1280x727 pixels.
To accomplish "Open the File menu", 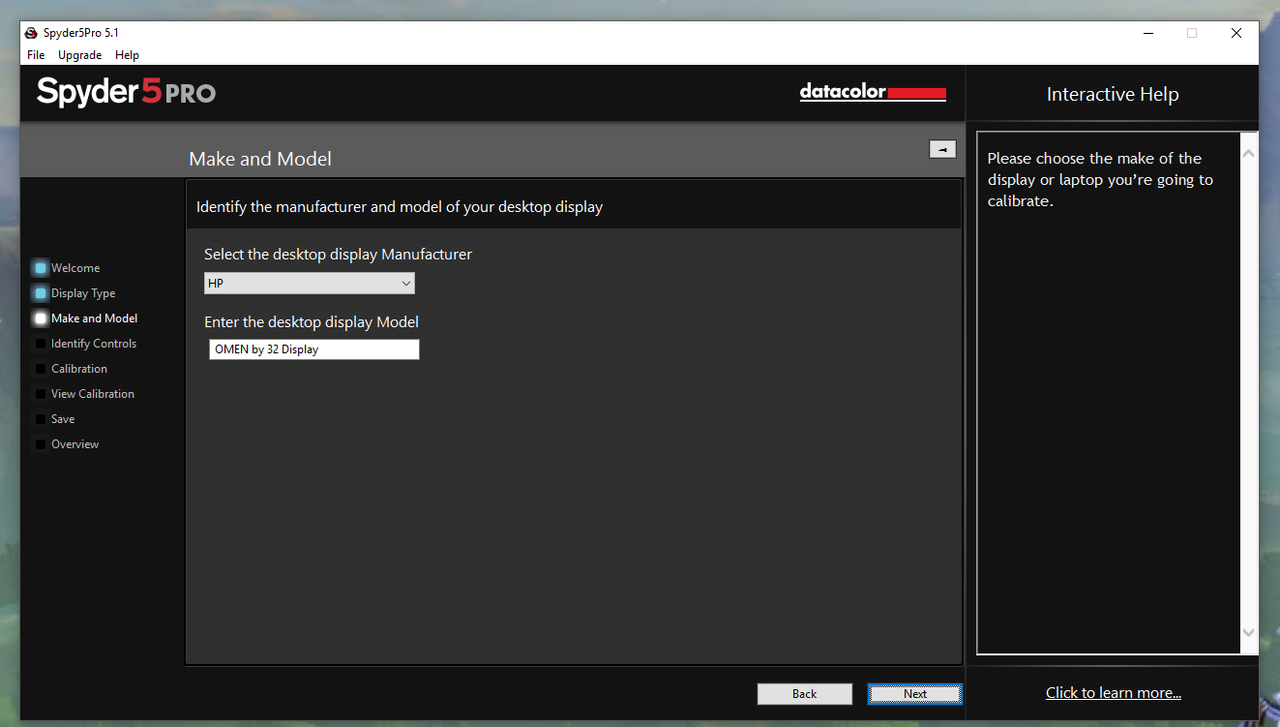I will coord(36,55).
